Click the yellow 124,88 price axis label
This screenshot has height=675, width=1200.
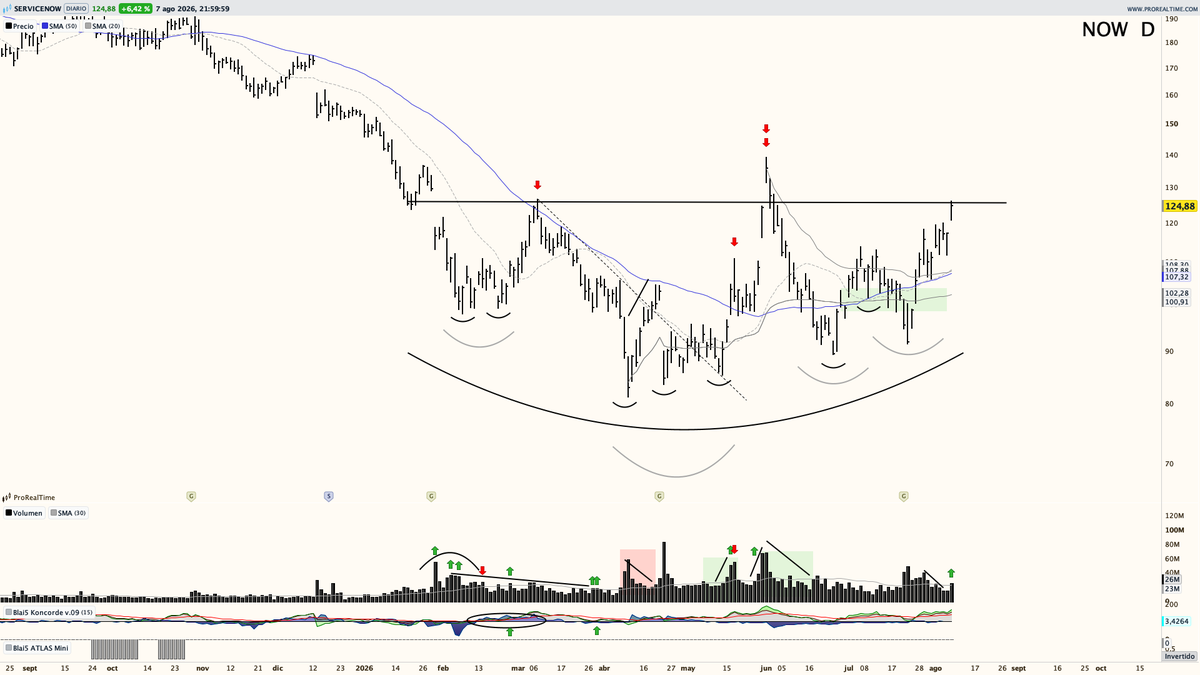click(1180, 206)
